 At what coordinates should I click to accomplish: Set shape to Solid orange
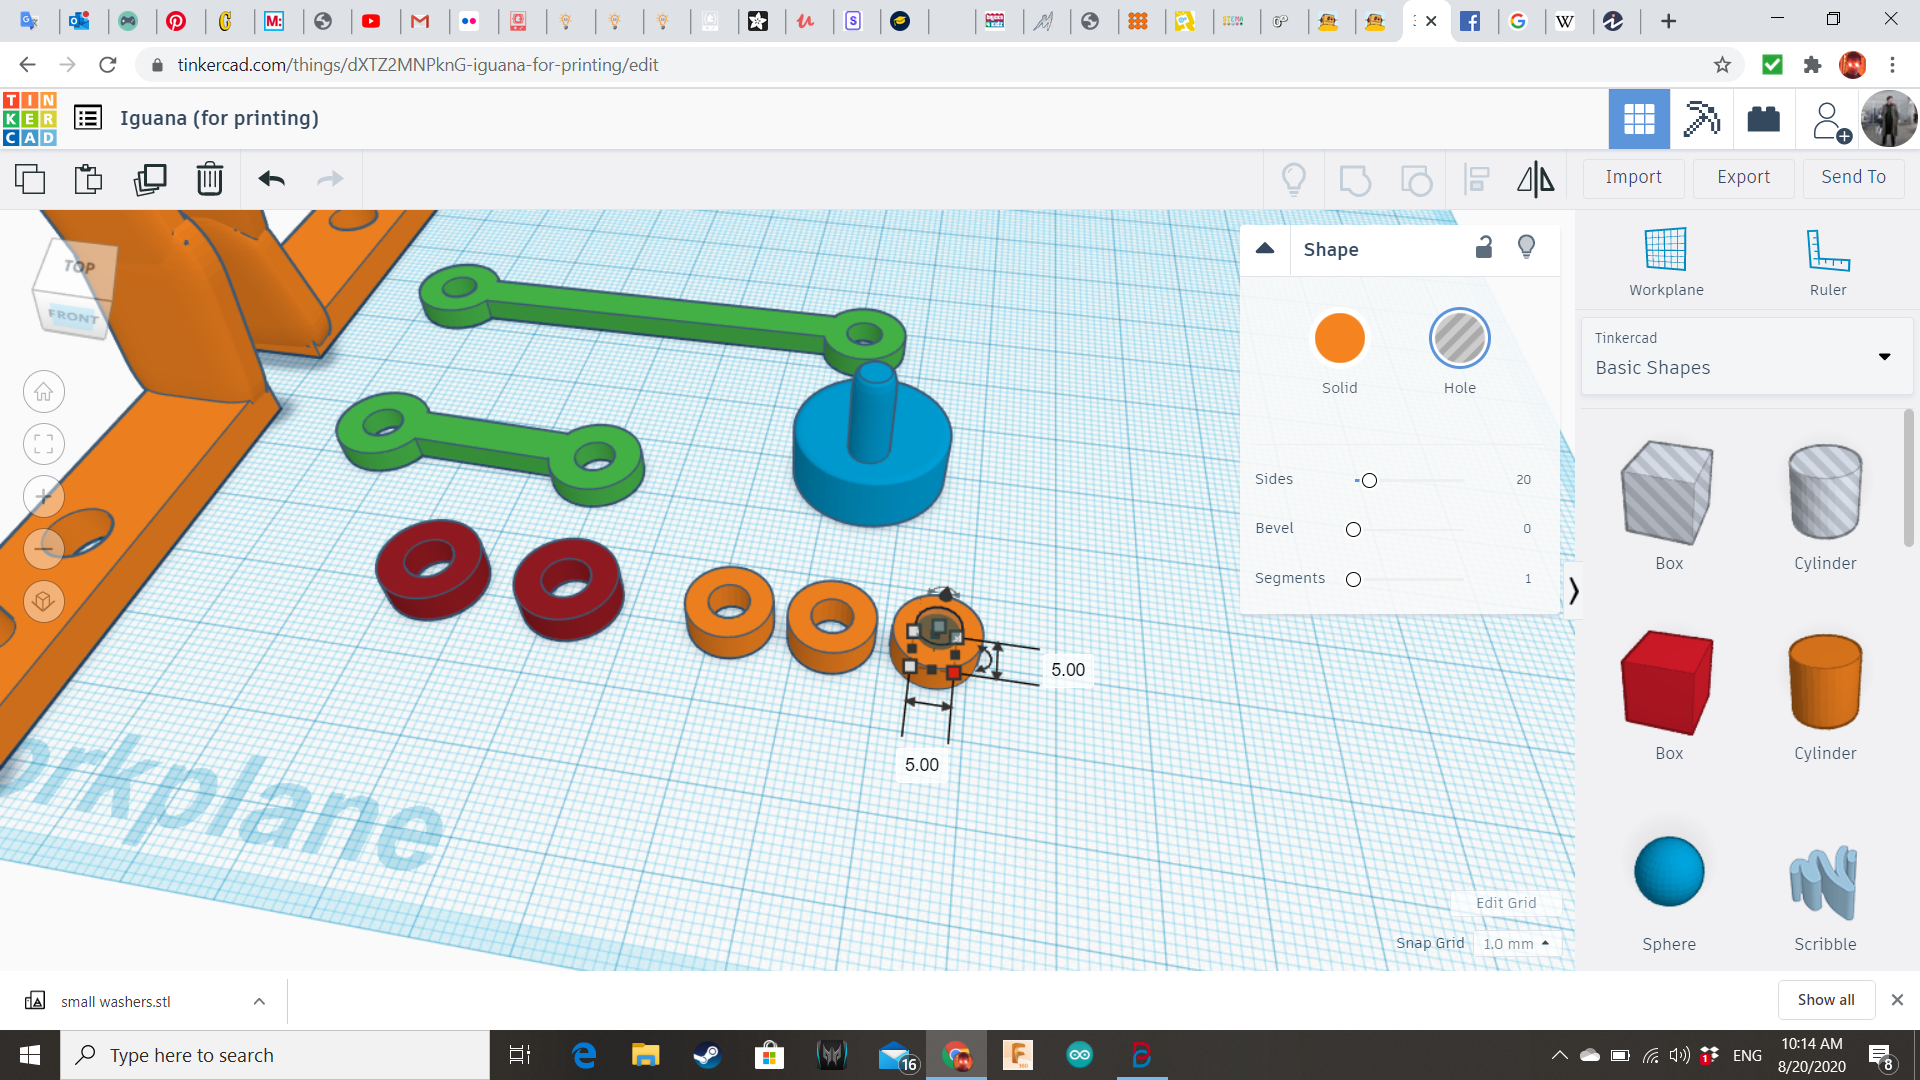pos(1339,339)
